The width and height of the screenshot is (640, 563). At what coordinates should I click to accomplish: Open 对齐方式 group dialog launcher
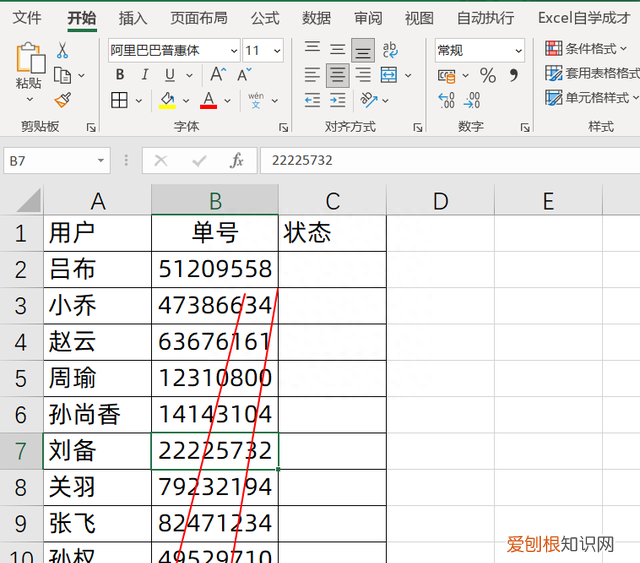(418, 128)
